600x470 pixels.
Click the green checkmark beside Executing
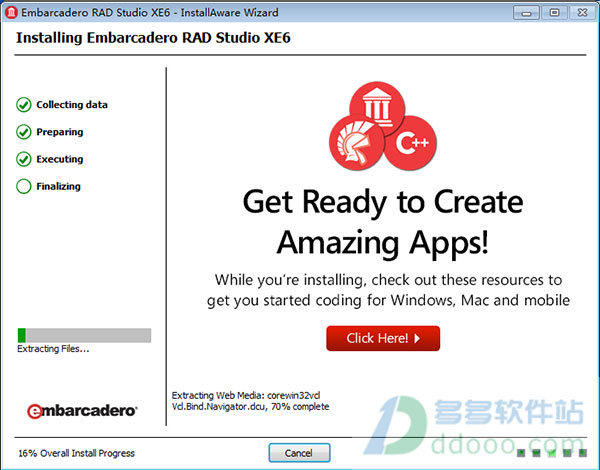click(24, 159)
